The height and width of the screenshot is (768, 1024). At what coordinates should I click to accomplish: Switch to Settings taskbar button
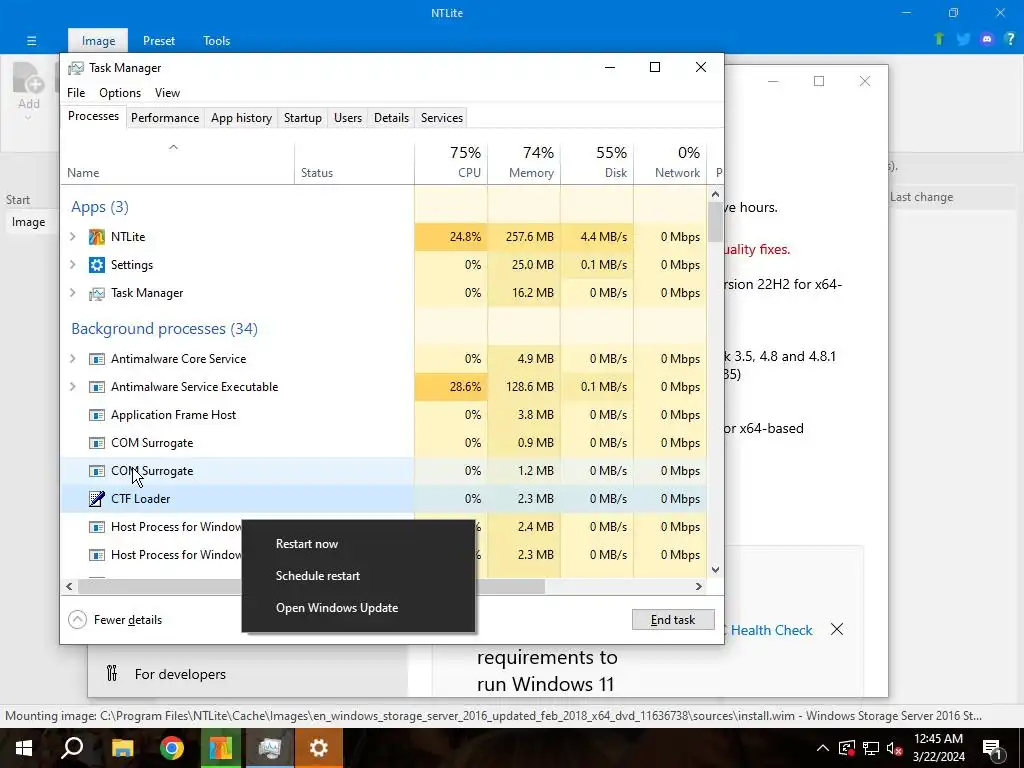[318, 748]
